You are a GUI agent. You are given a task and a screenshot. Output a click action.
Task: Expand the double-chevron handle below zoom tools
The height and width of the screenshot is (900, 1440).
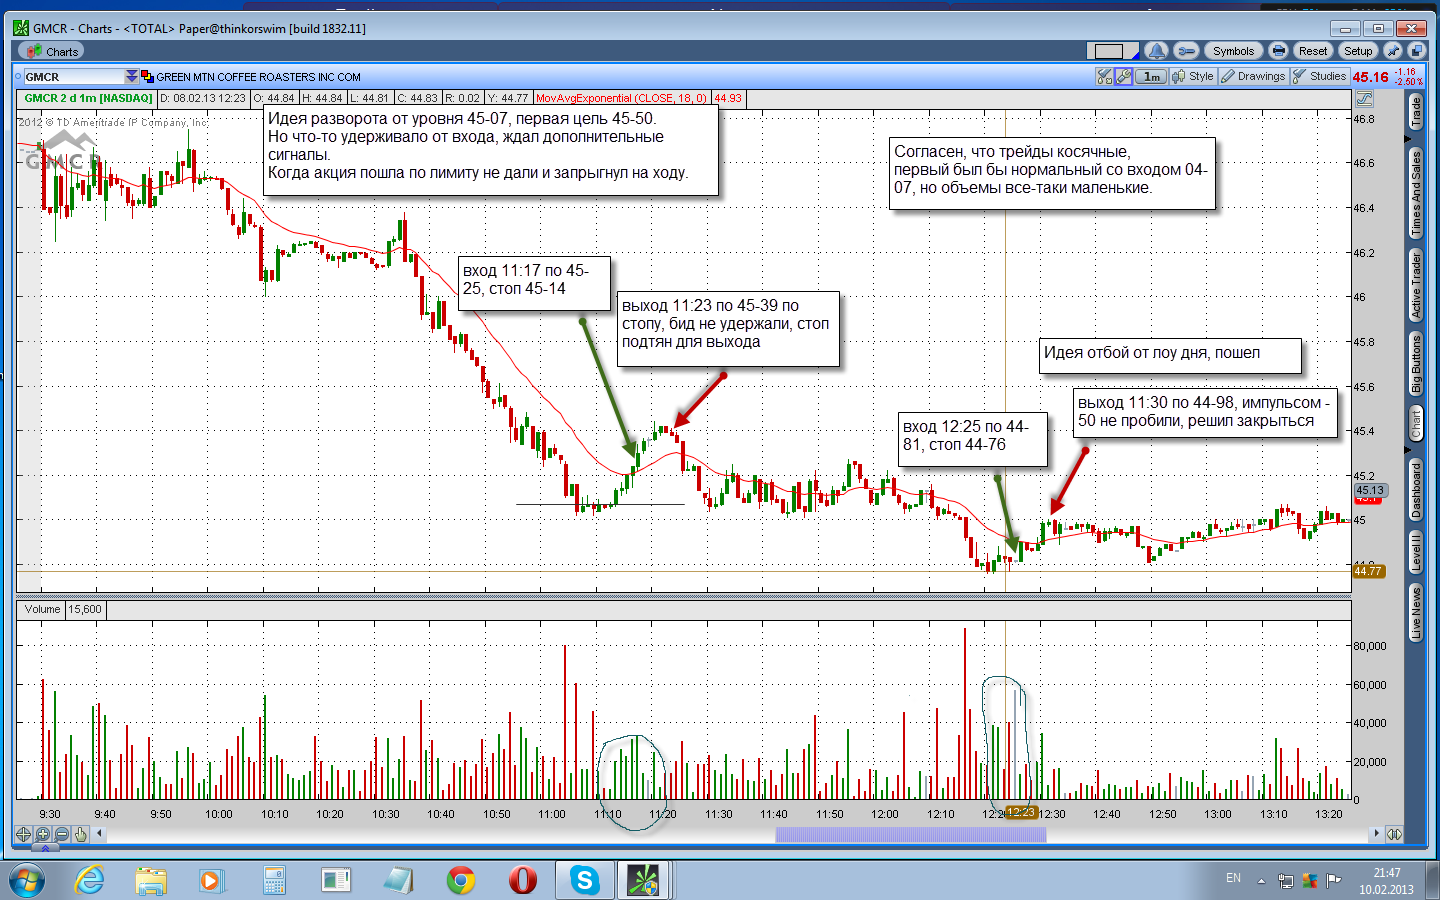pos(45,848)
